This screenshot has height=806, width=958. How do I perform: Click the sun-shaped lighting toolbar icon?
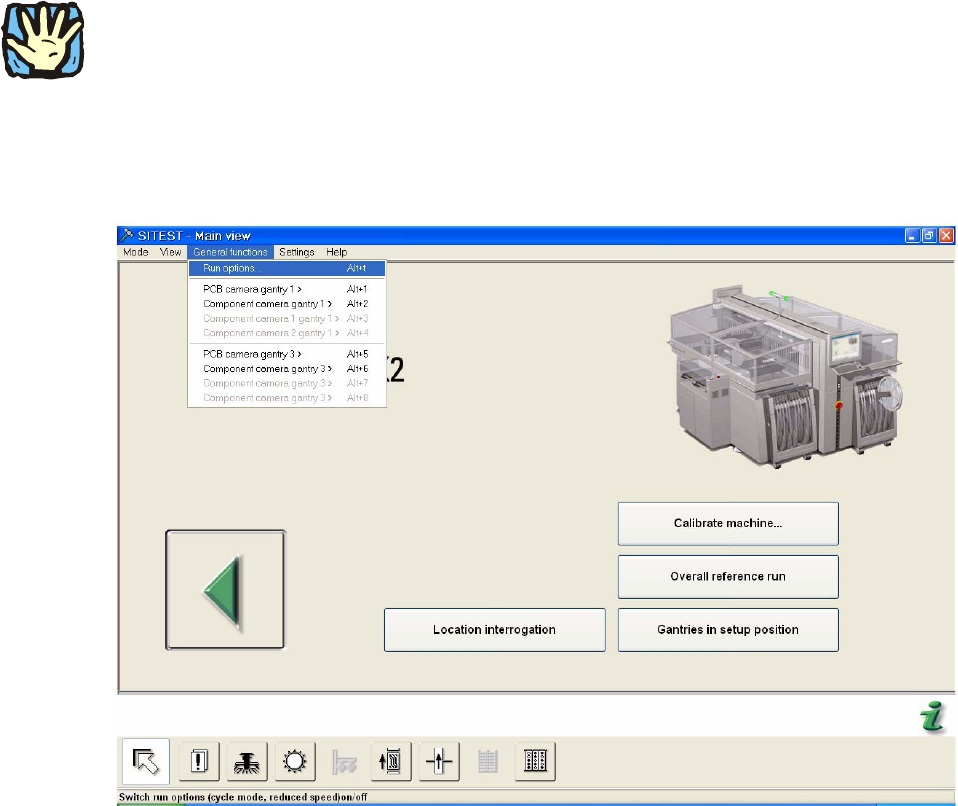[x=295, y=762]
